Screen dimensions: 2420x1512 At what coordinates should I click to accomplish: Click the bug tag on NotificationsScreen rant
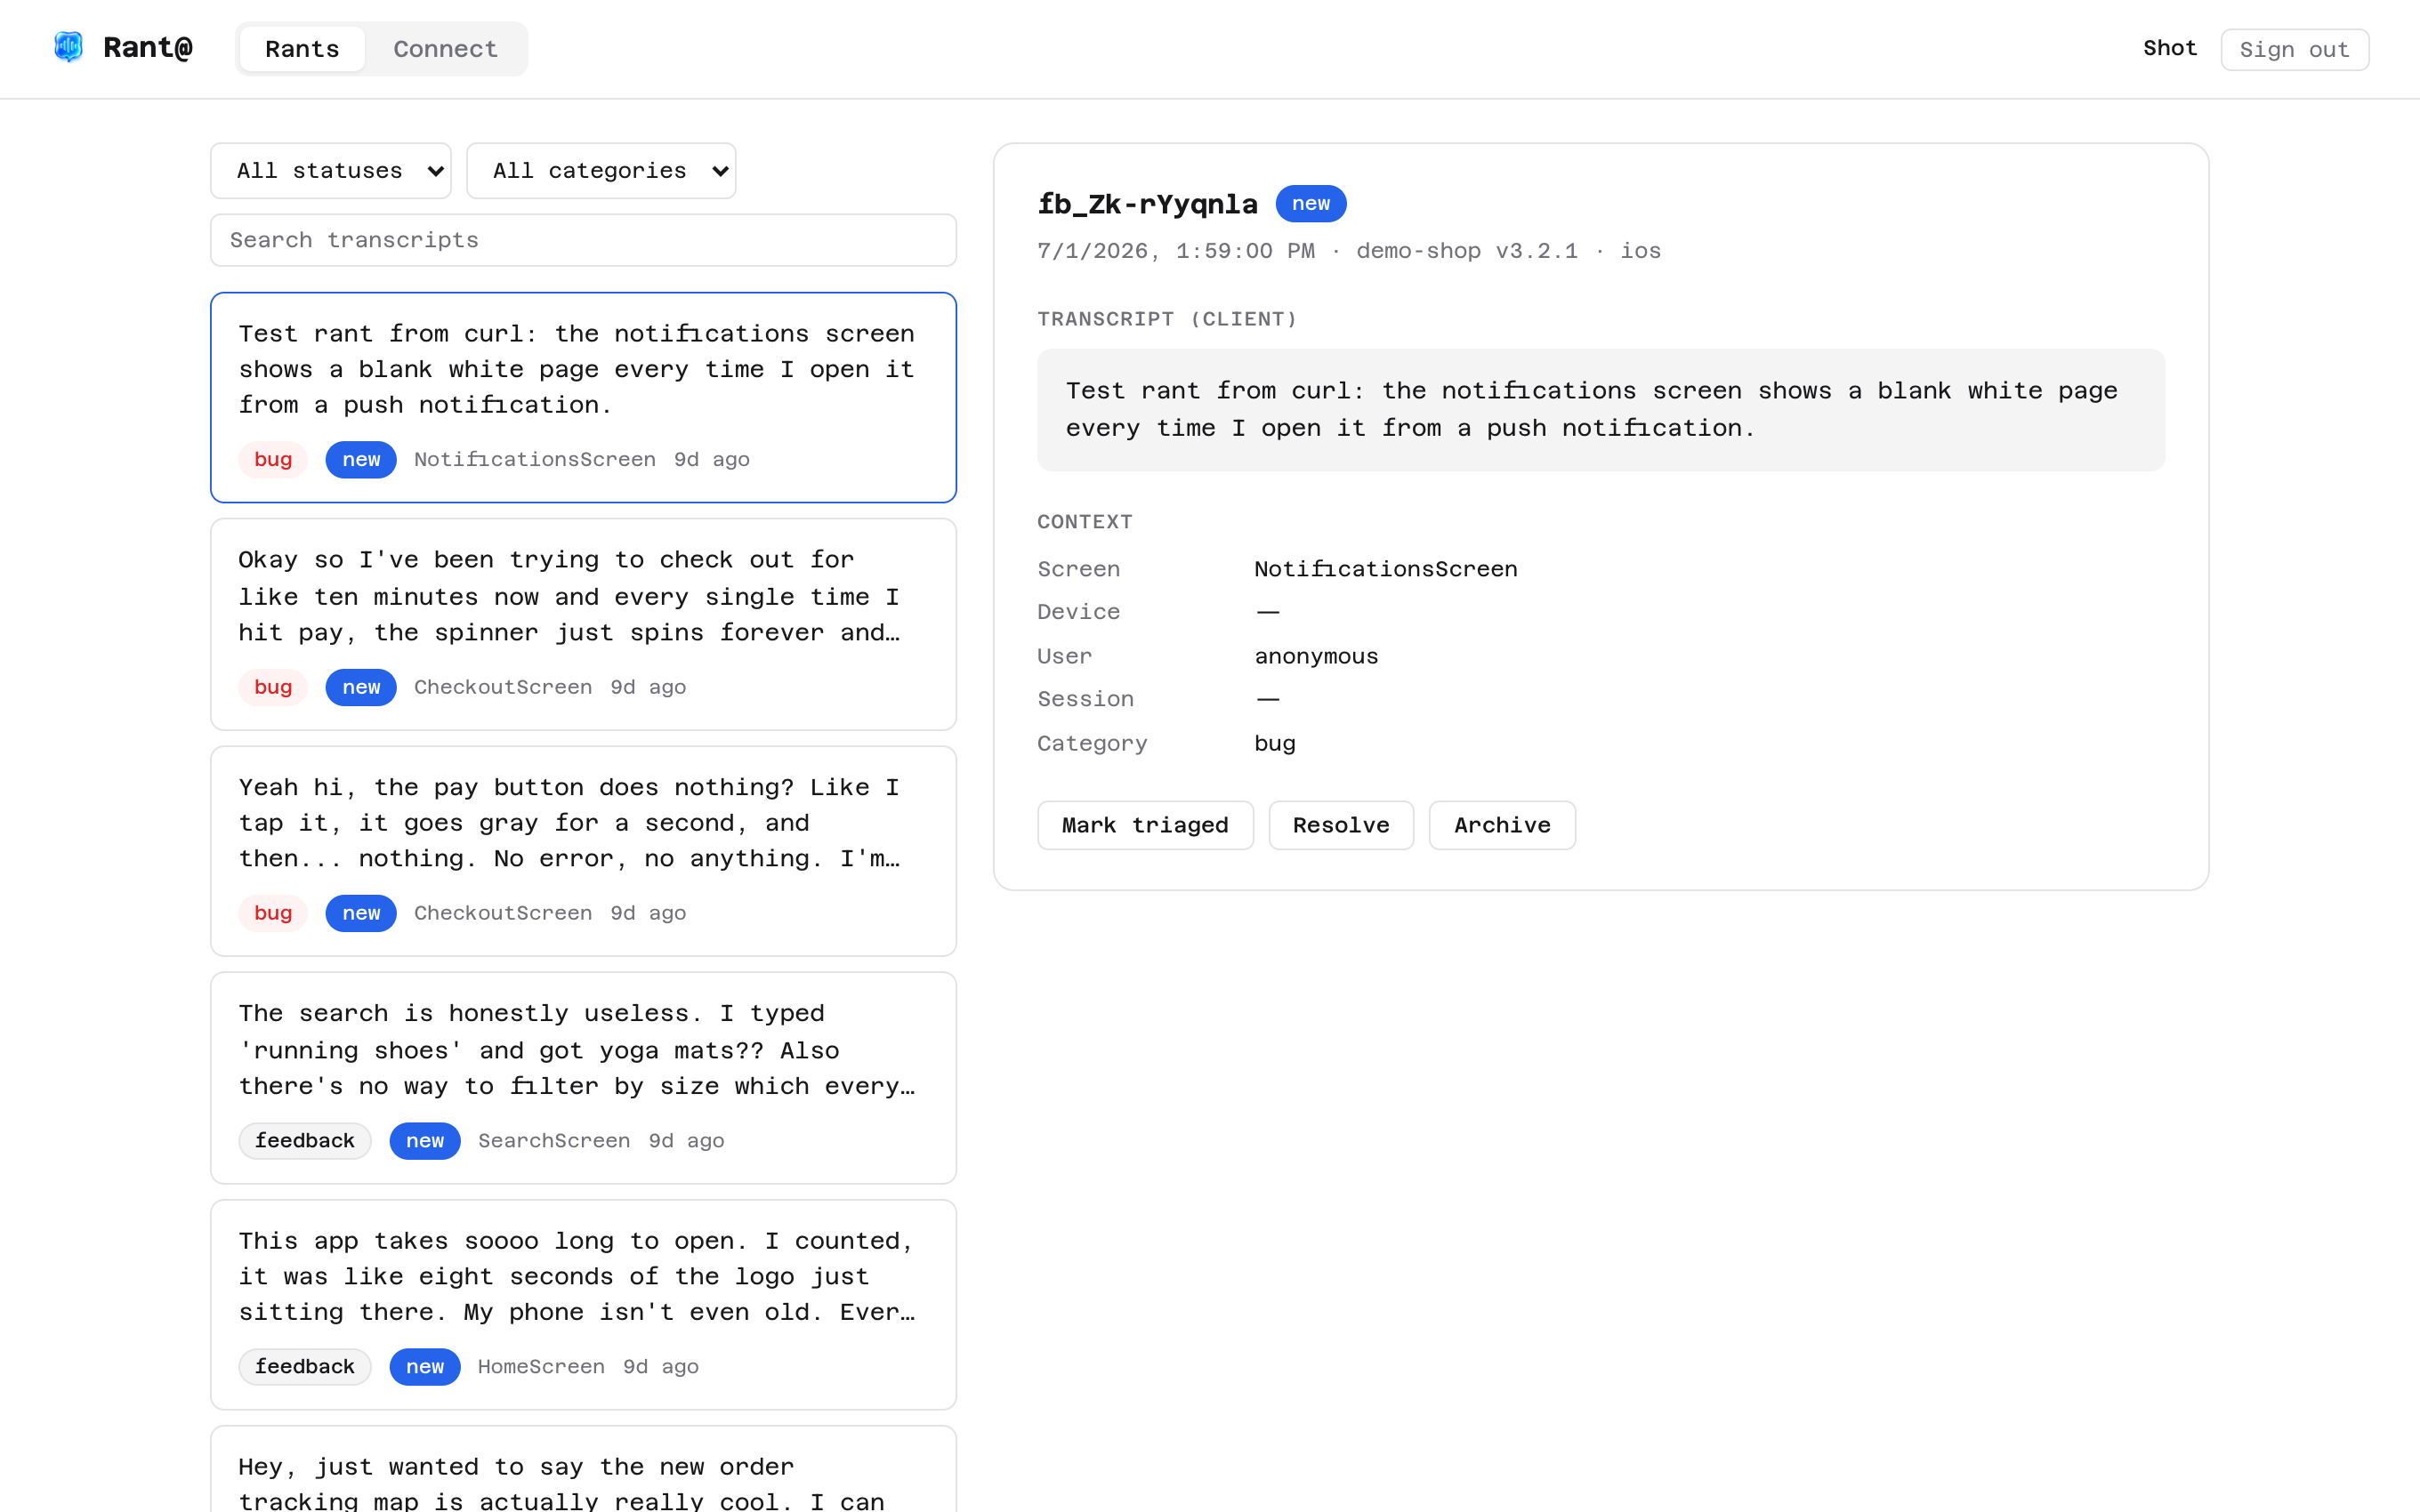point(273,460)
